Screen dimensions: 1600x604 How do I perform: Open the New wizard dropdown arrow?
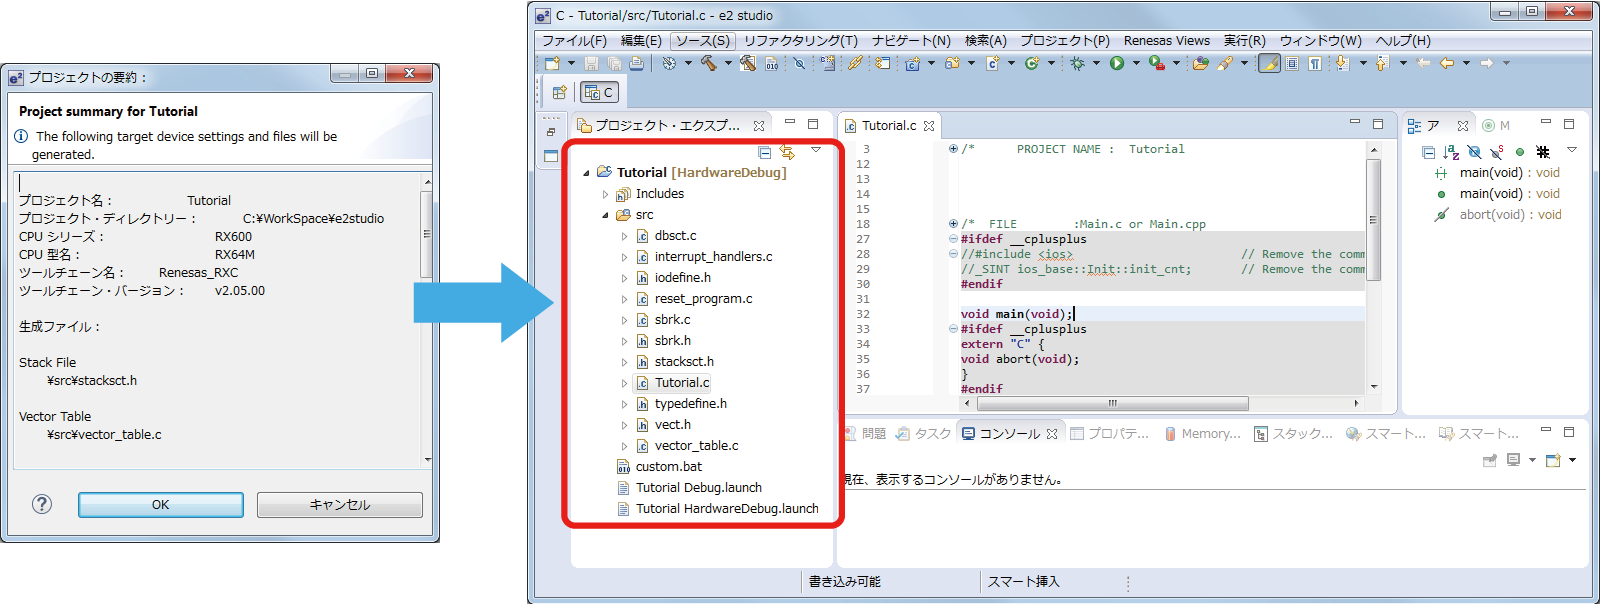[x=571, y=63]
